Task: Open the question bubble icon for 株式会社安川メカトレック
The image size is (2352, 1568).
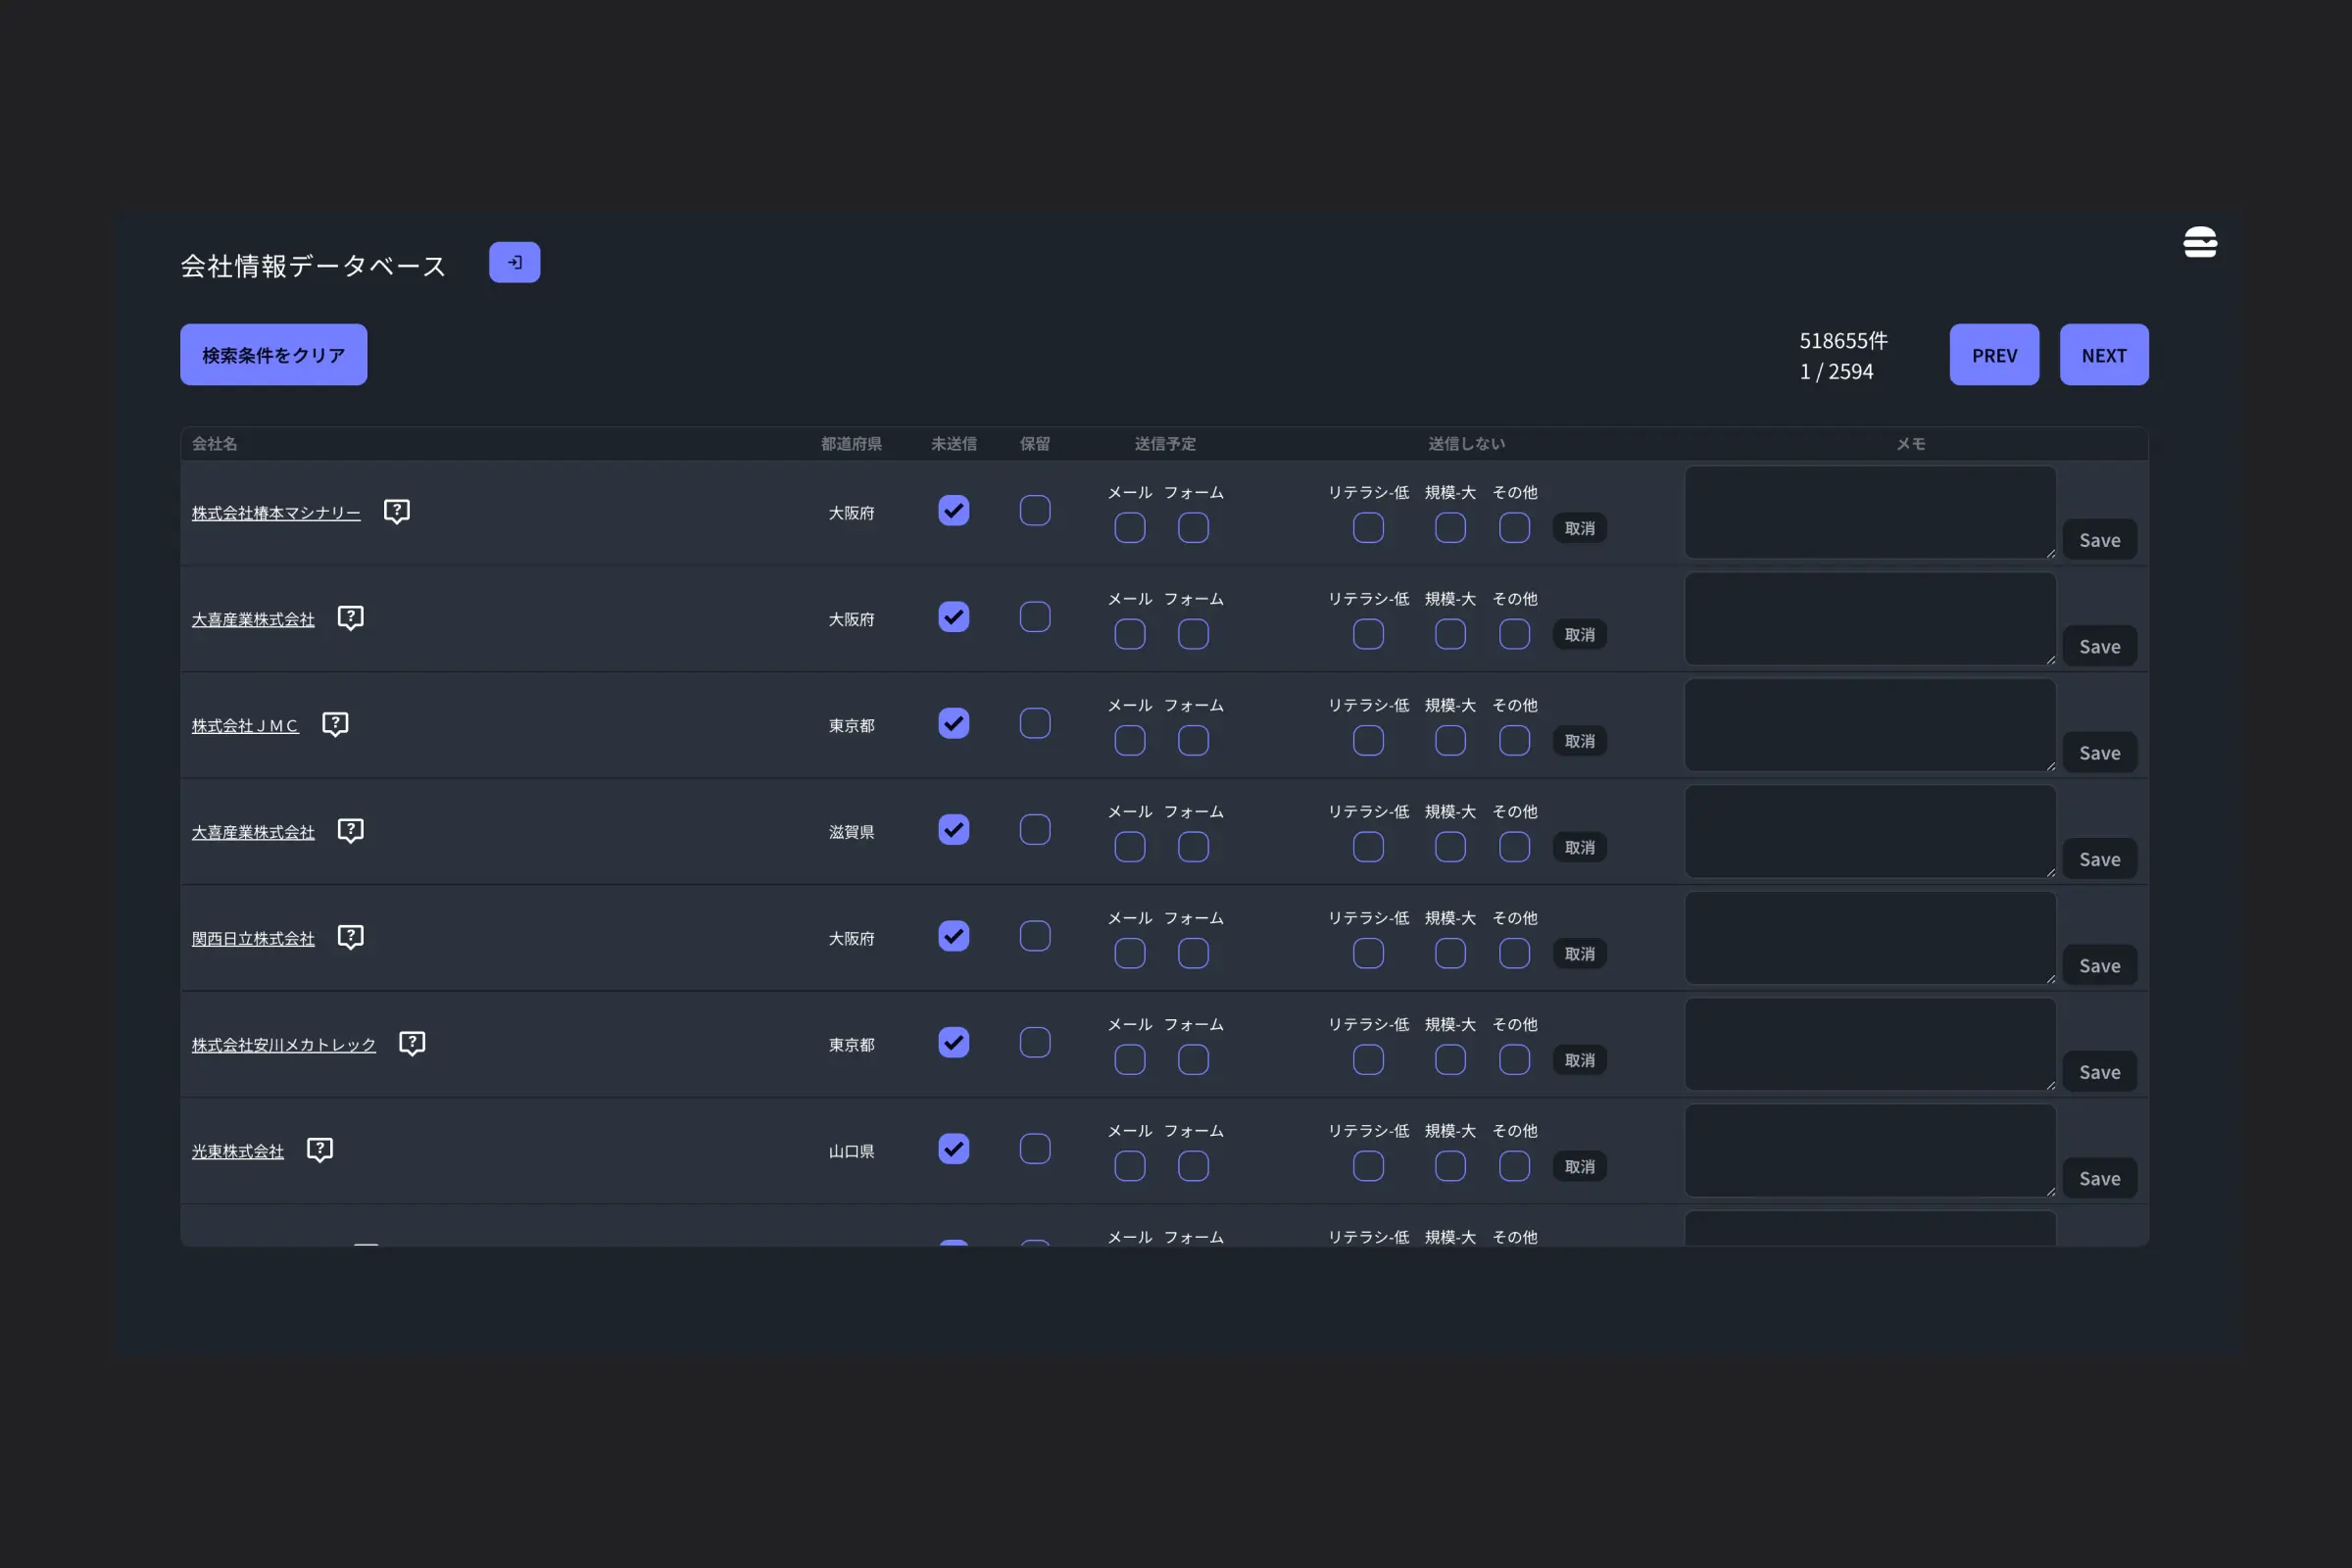Action: click(x=412, y=1043)
